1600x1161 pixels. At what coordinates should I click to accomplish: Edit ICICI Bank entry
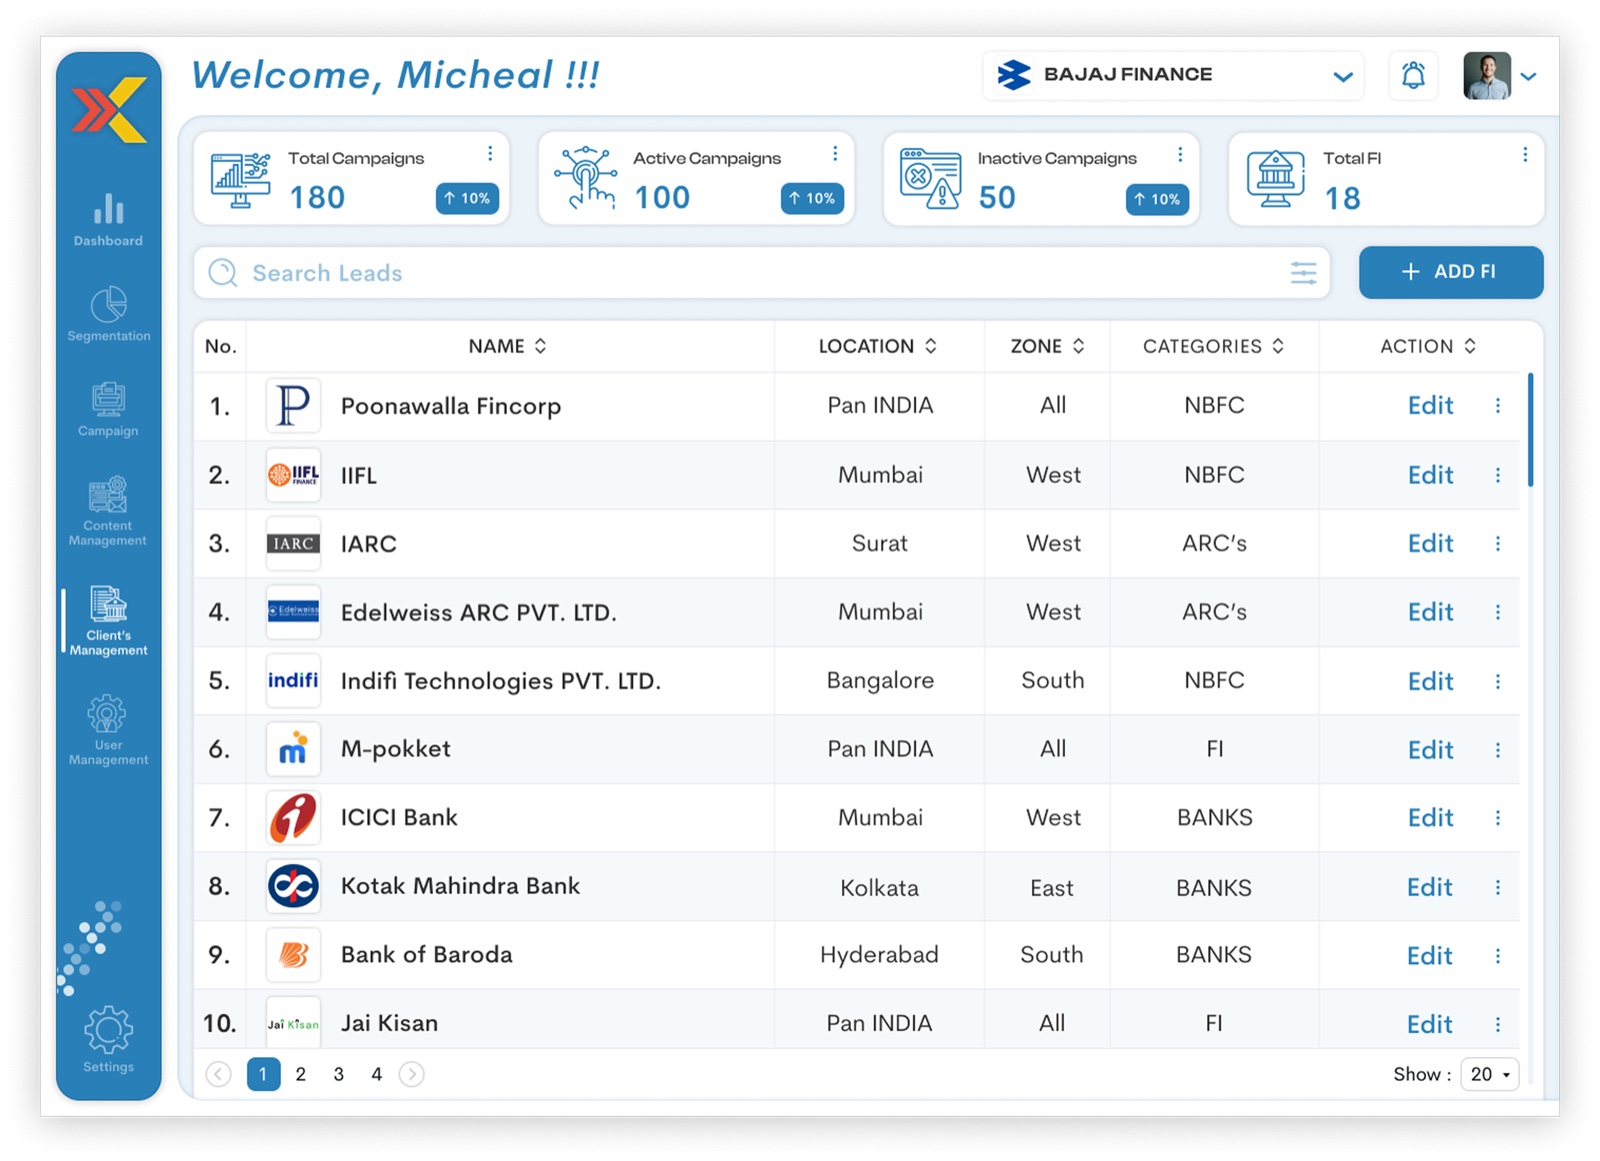[1430, 818]
